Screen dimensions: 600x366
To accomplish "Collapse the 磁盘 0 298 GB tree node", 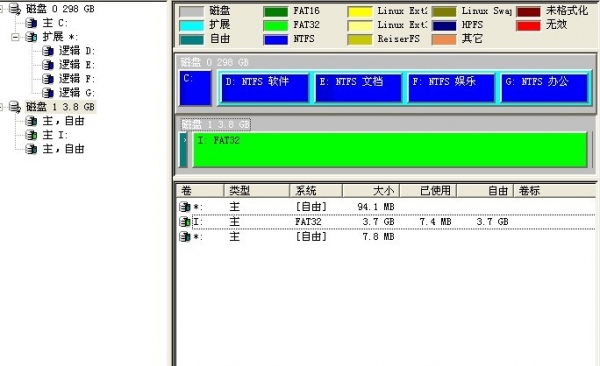I will click(1, 9).
